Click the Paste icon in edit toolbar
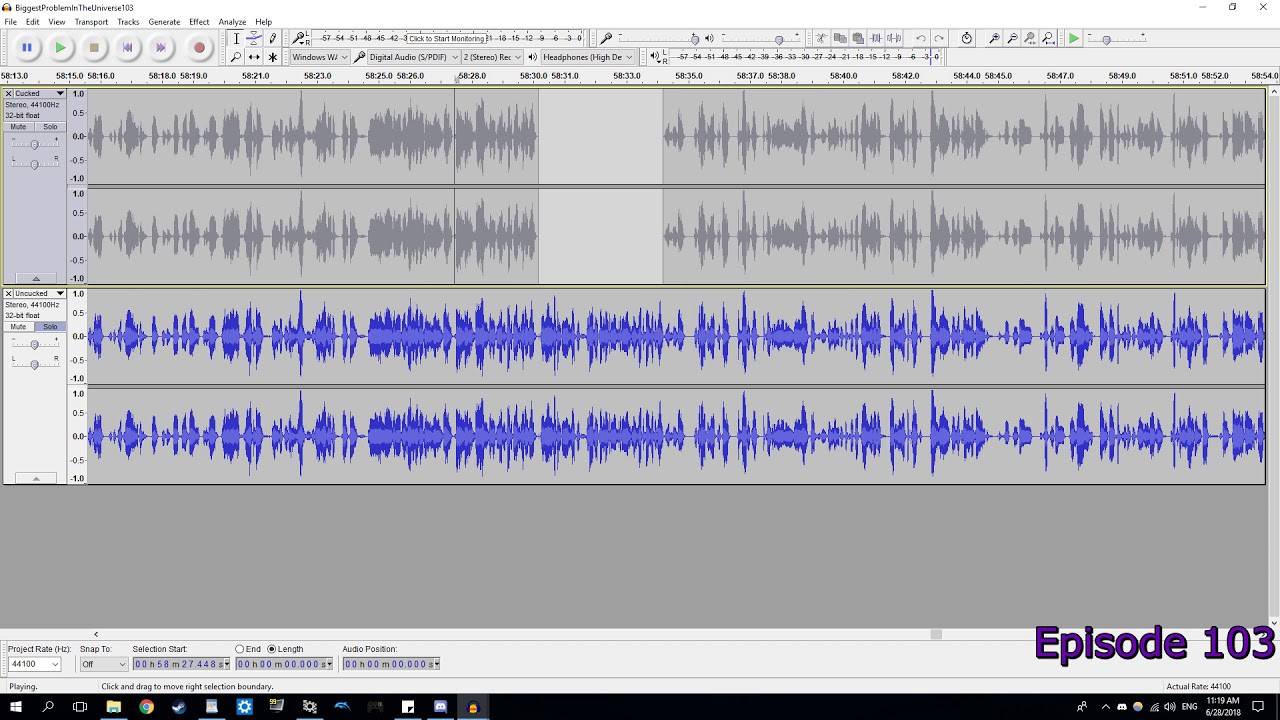 point(858,38)
